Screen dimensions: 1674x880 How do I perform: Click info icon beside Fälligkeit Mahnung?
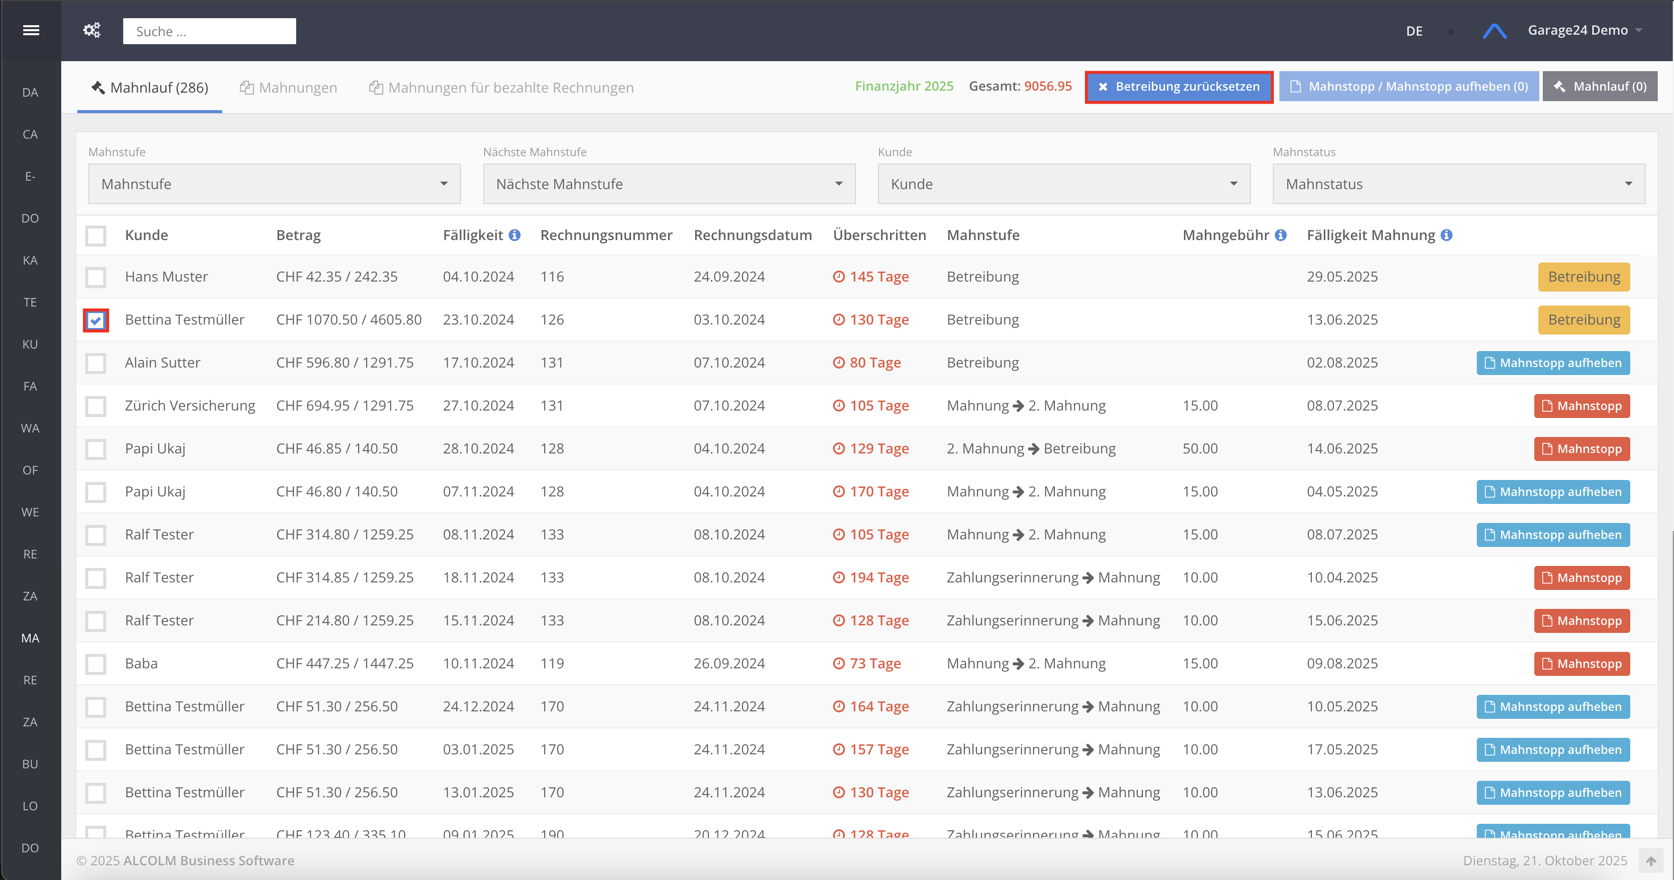(x=1446, y=235)
